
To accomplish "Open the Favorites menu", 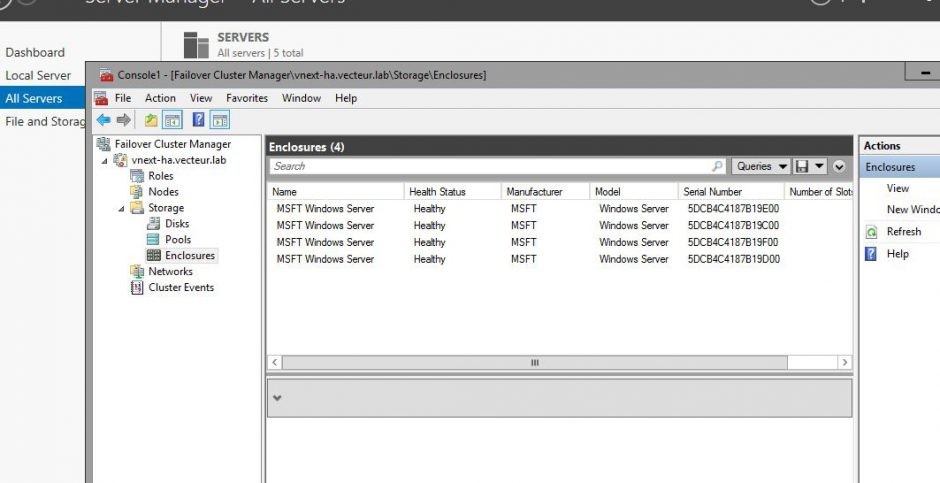I will [246, 98].
